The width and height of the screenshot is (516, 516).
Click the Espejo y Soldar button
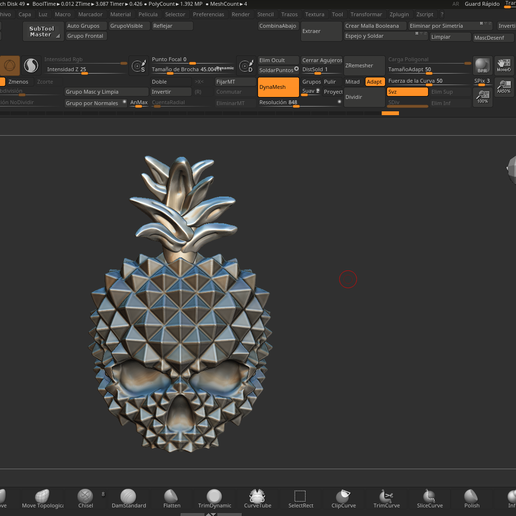click(386, 36)
